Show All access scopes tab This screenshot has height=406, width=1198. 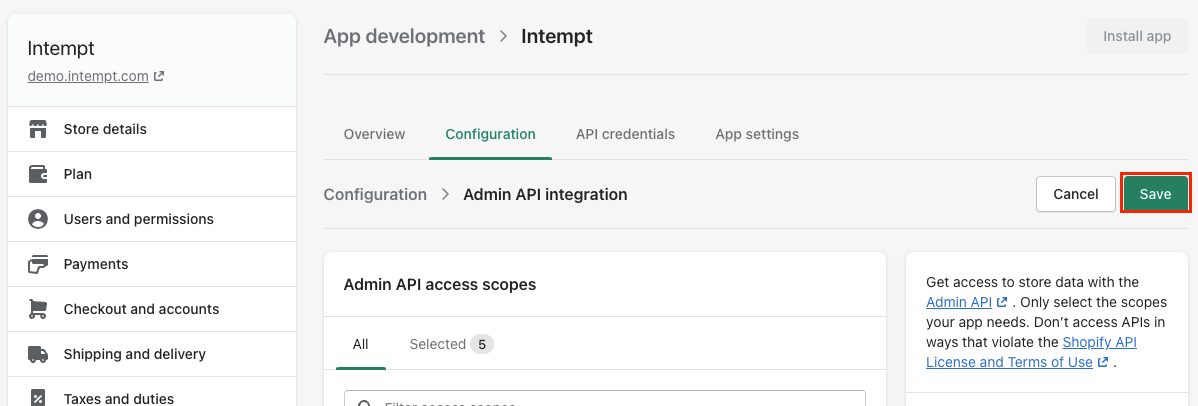tap(361, 345)
